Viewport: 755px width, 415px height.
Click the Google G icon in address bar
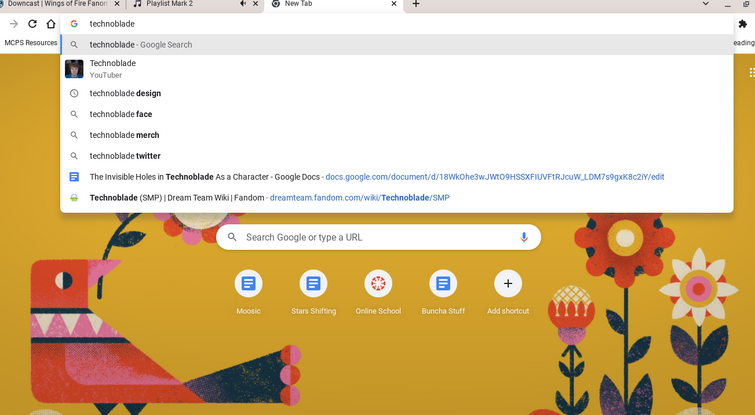[x=74, y=24]
